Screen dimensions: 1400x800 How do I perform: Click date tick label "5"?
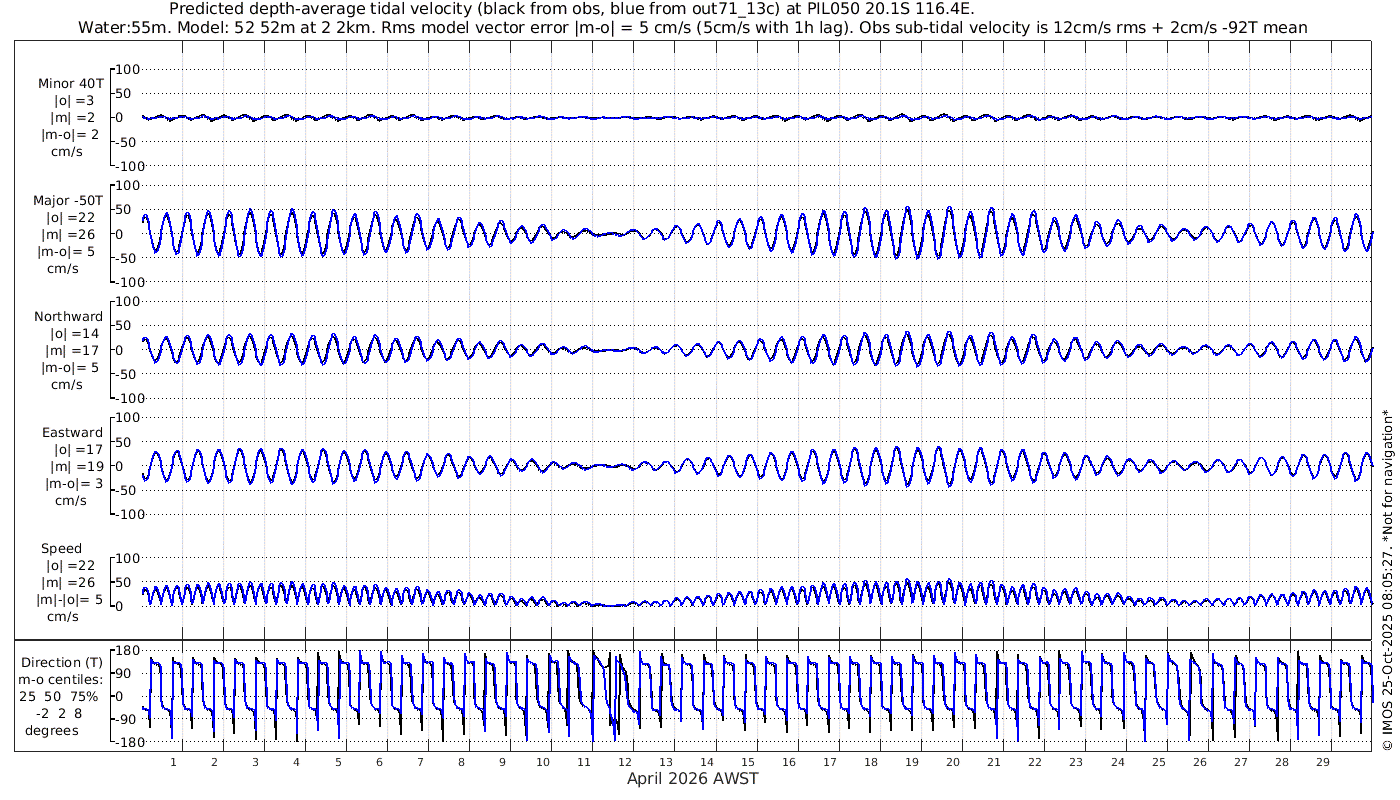click(x=338, y=762)
